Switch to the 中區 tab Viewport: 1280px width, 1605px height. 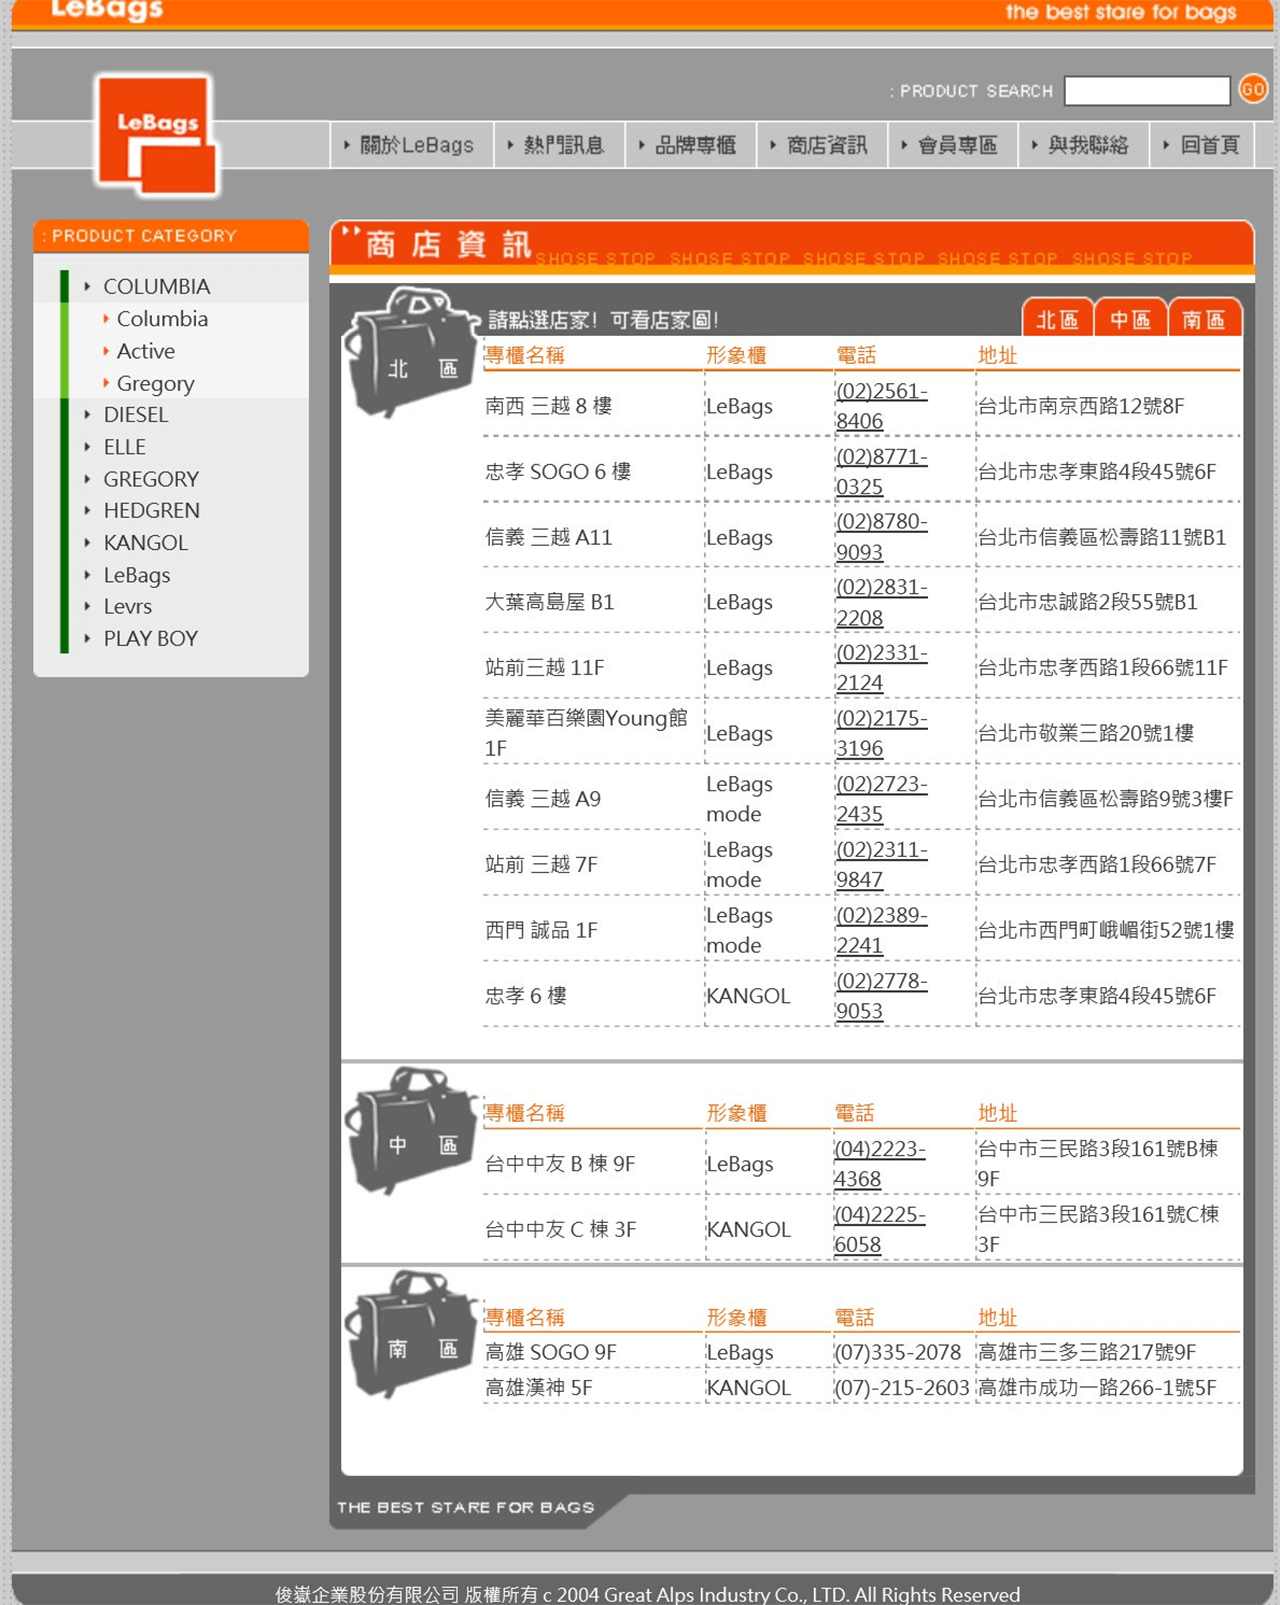click(1131, 318)
